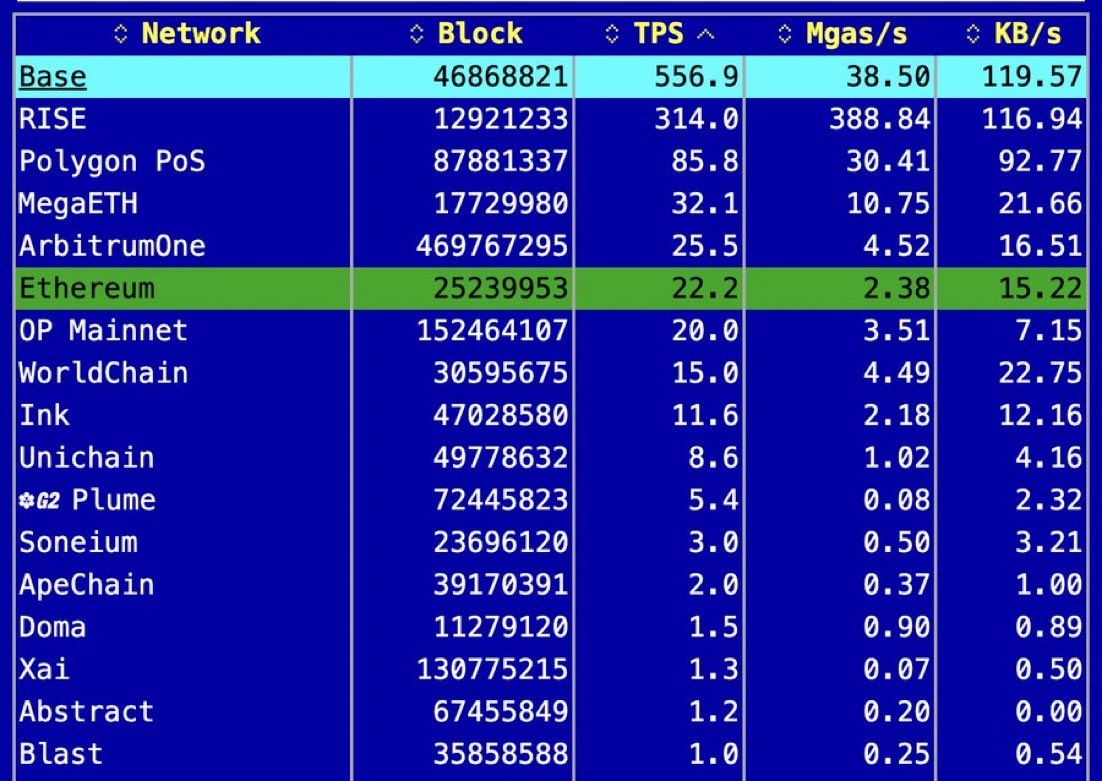Click the sort arrows icon beside TPS

612,34
